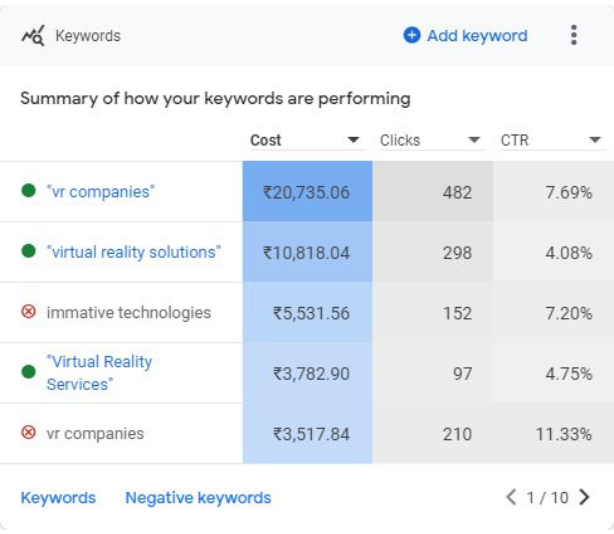Viewport: 614px width, 534px height.
Task: Click the Keywords magnifier chart icon
Action: coord(32,36)
